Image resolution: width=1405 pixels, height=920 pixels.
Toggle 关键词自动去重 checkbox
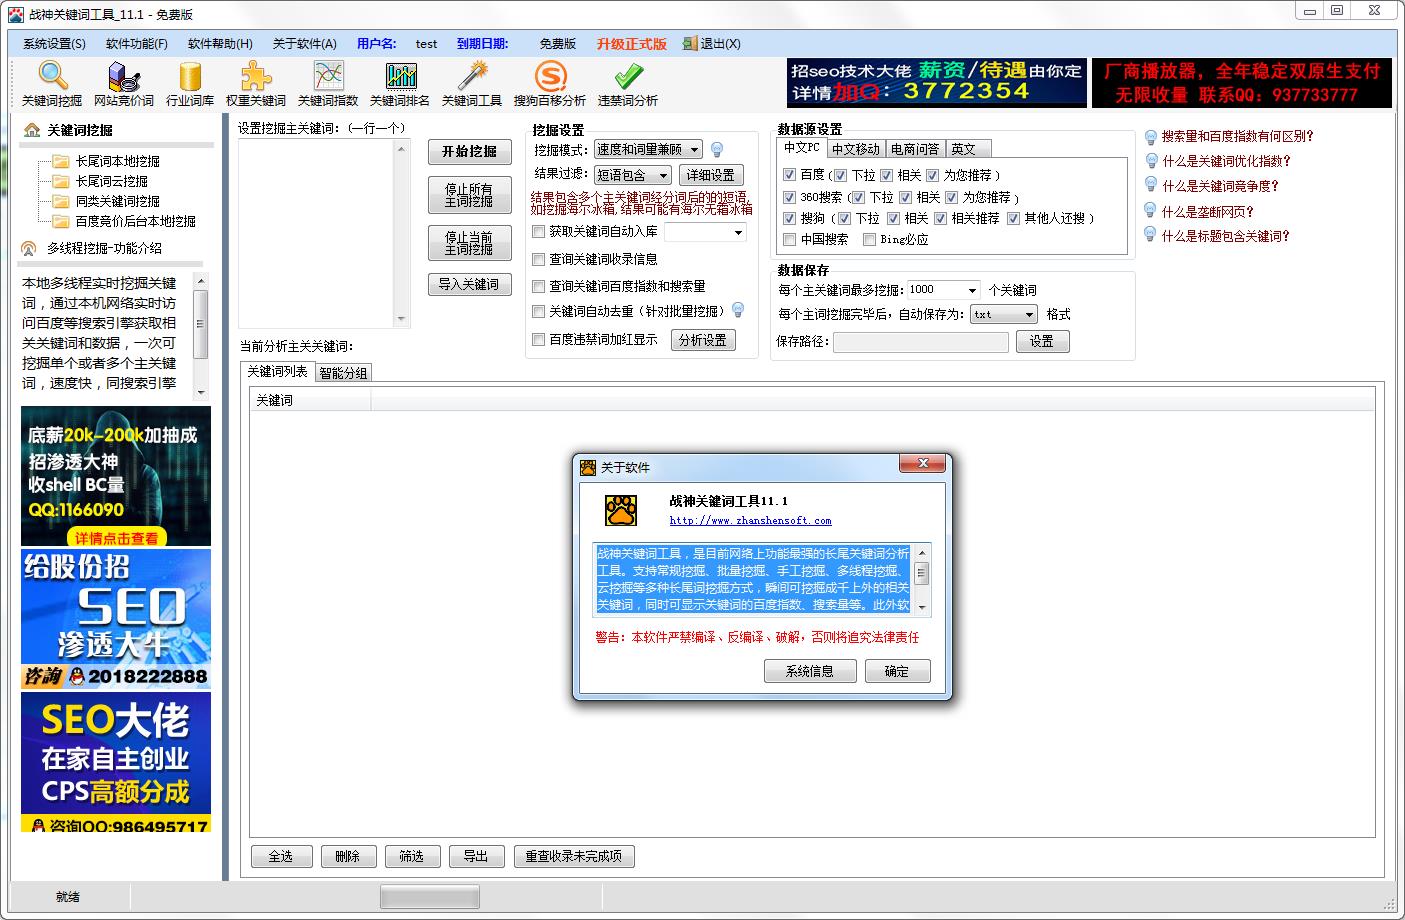pyautogui.click(x=539, y=311)
